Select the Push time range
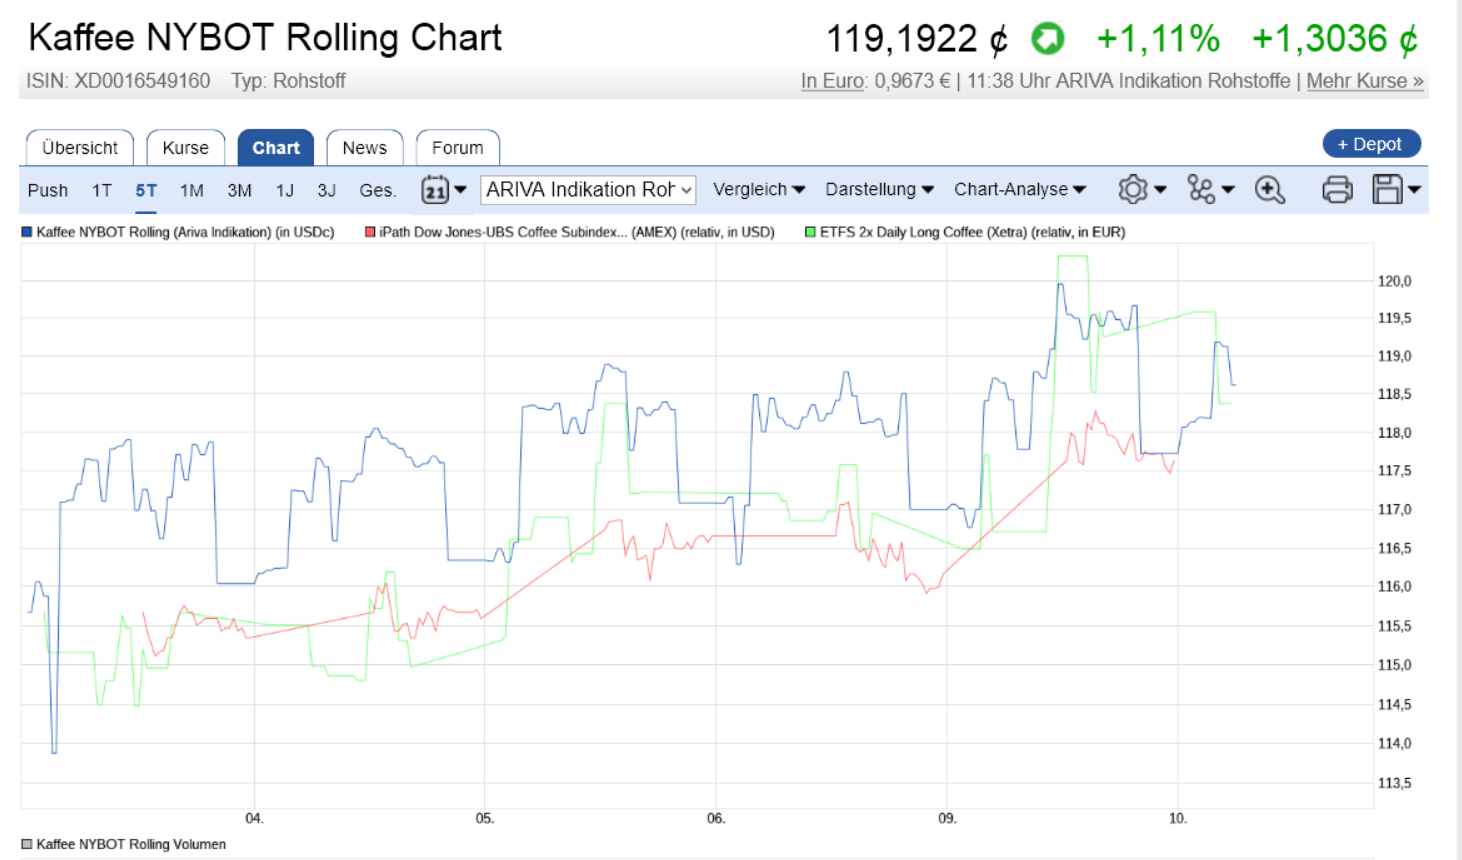This screenshot has height=860, width=1462. tap(48, 190)
